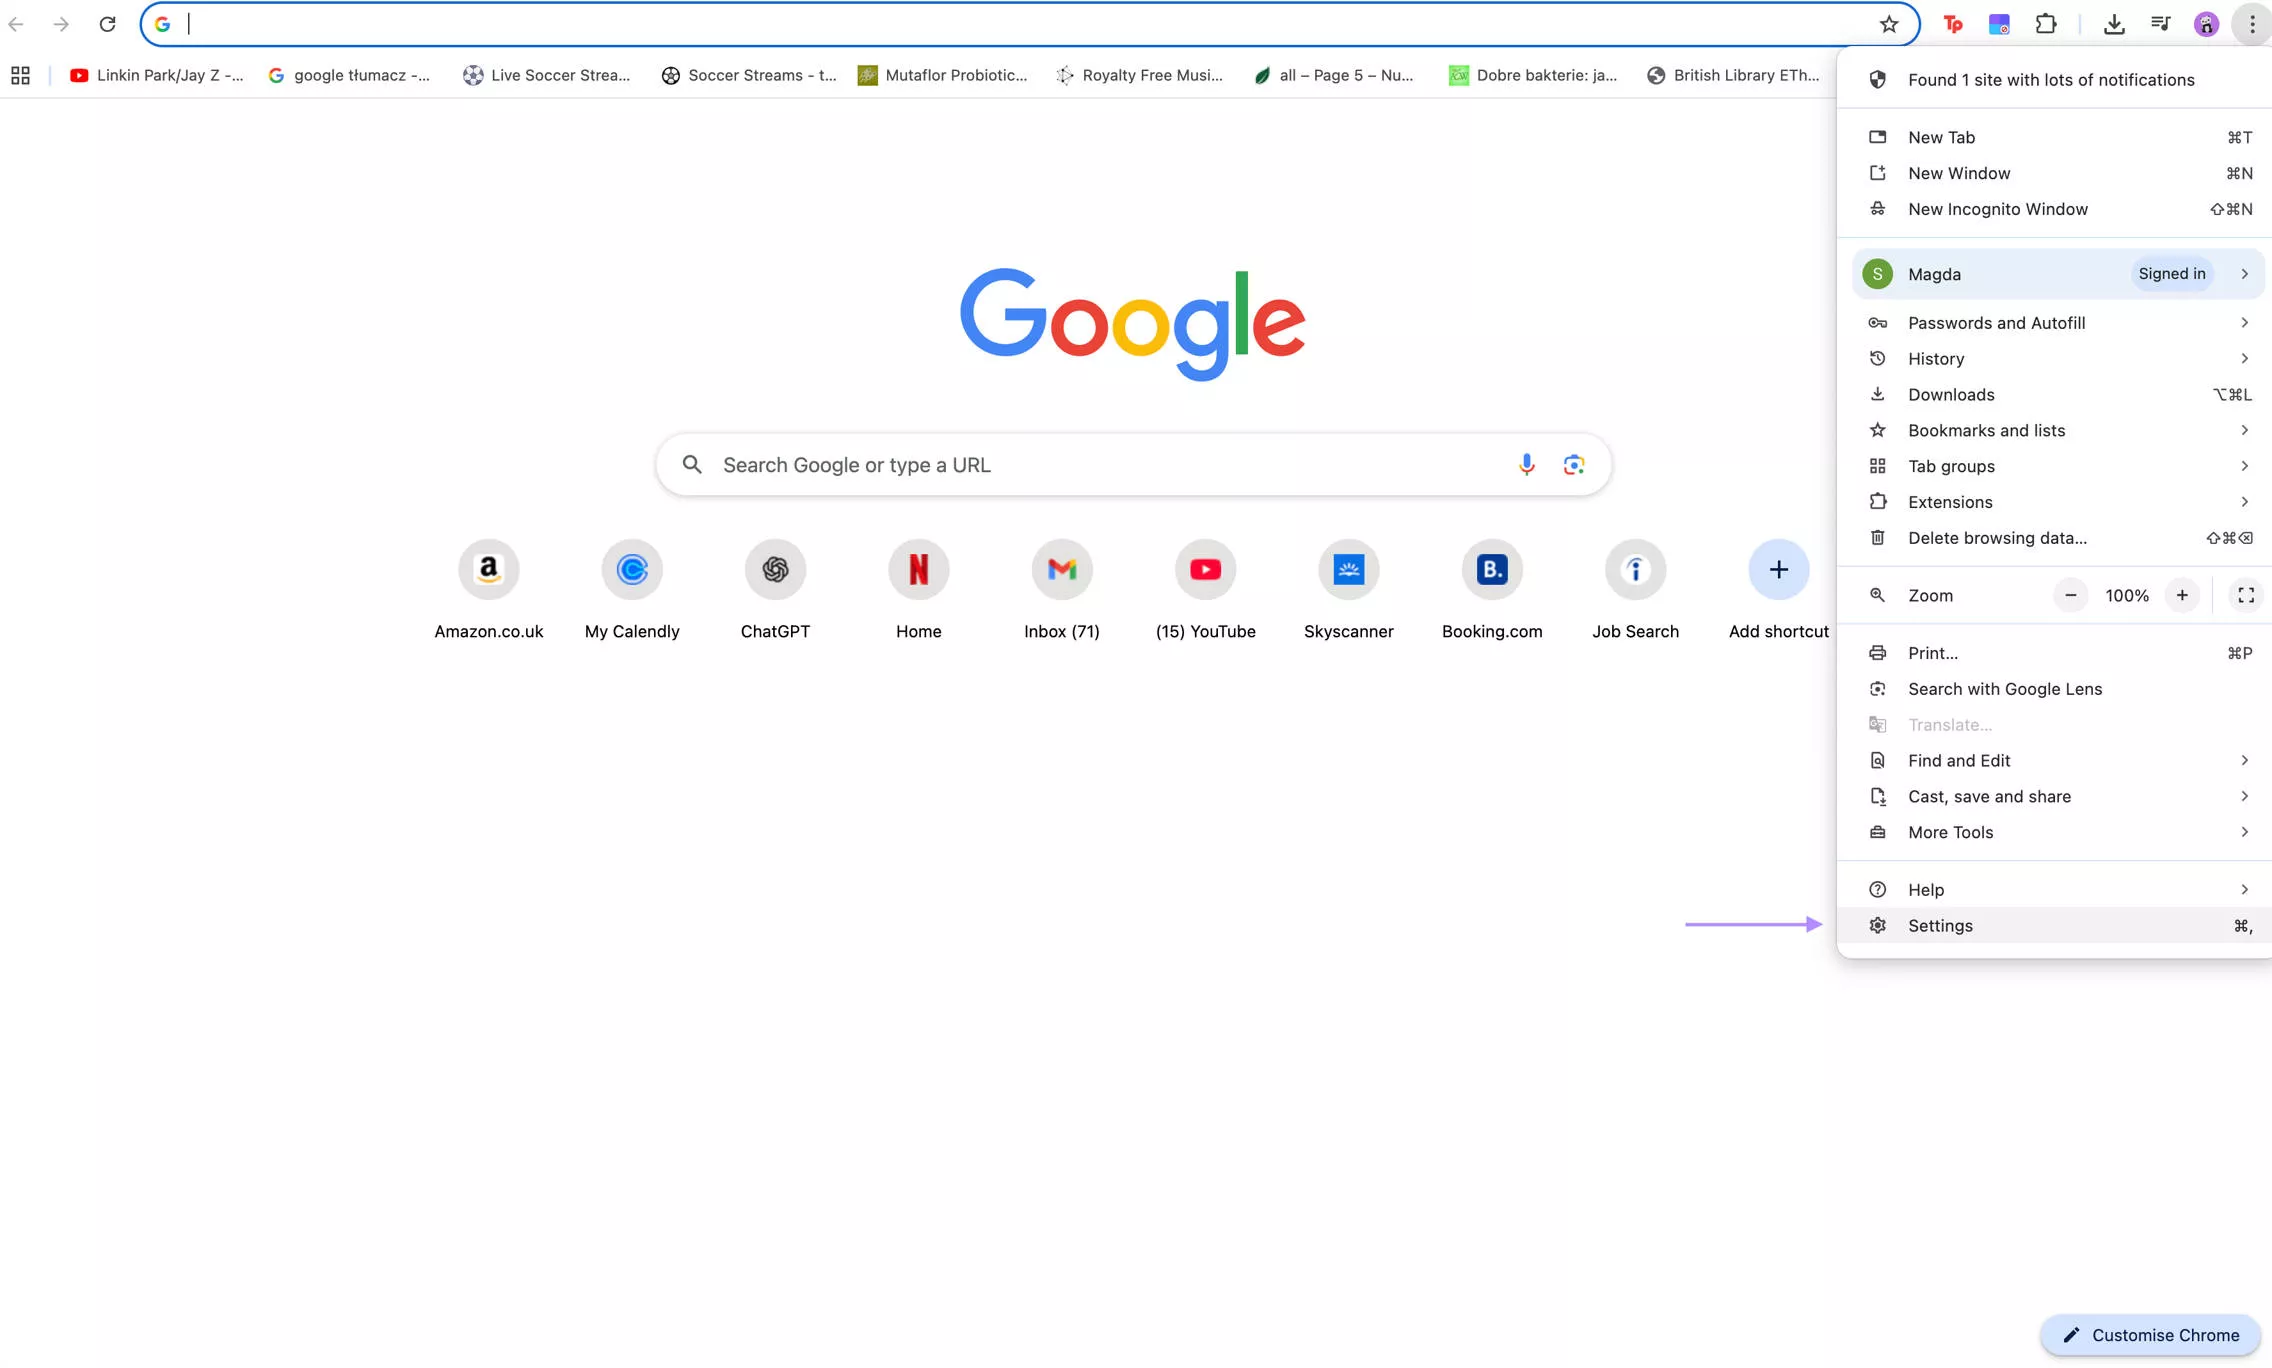Open Live Soccer Strea... bookmark
The width and height of the screenshot is (2272, 1368).
click(547, 75)
